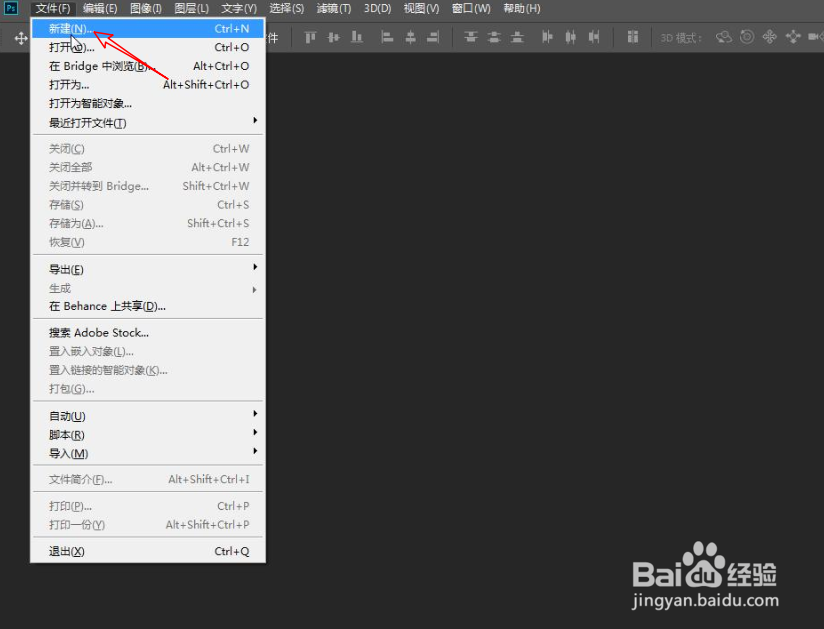Click 3D scale camera icon
Image resolution: width=824 pixels, height=629 pixels.
point(816,37)
